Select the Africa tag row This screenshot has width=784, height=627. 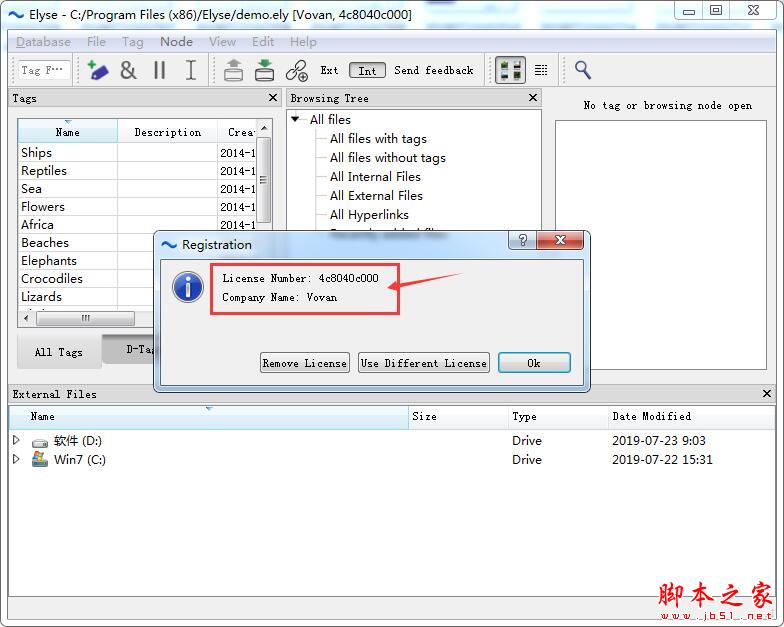pyautogui.click(x=138, y=224)
